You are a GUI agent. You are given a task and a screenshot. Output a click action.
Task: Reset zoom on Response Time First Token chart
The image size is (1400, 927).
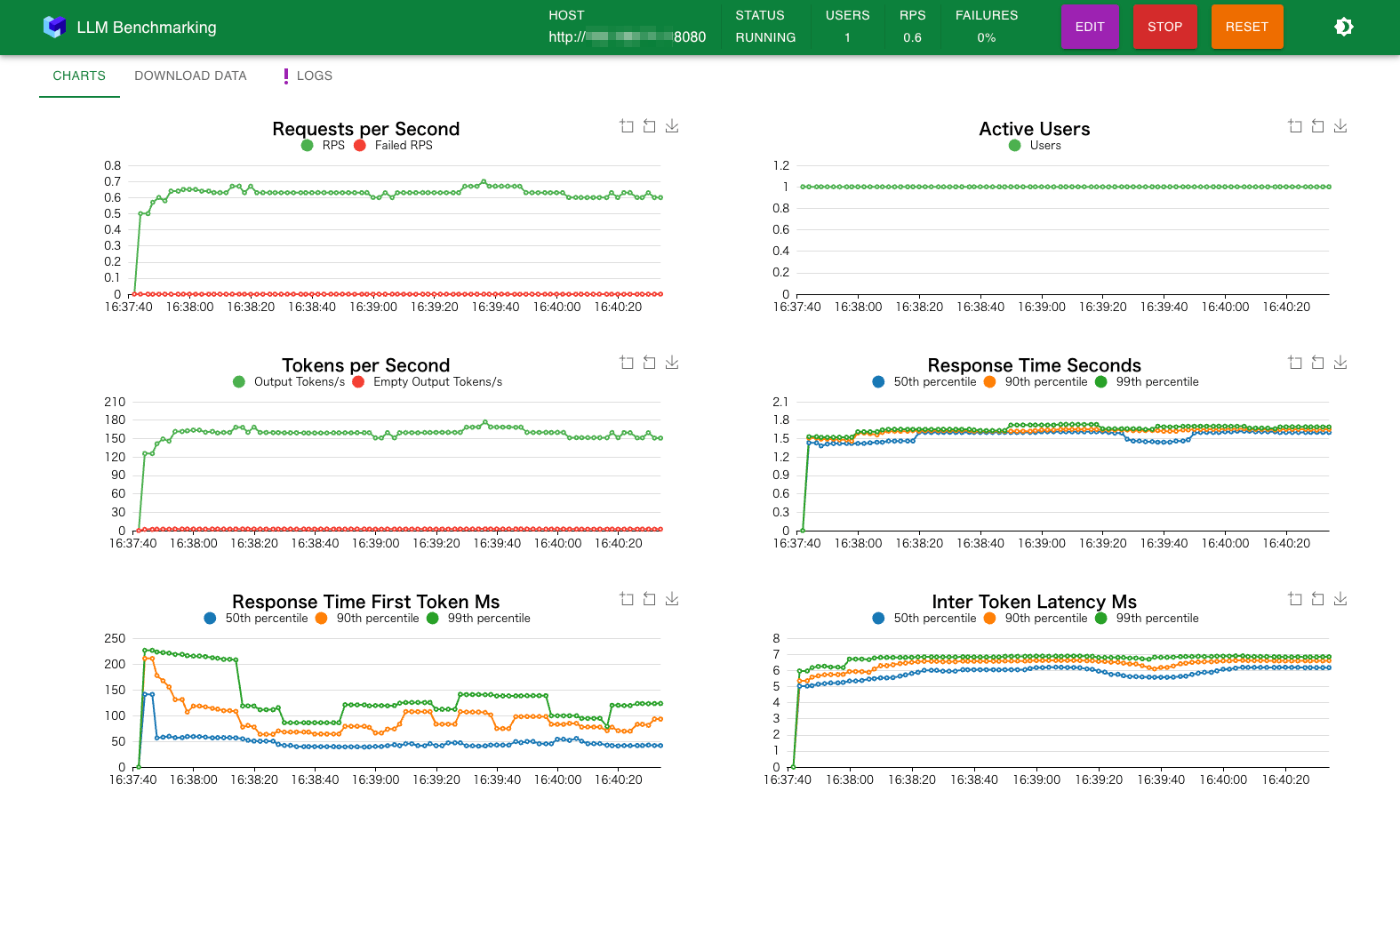tap(649, 599)
